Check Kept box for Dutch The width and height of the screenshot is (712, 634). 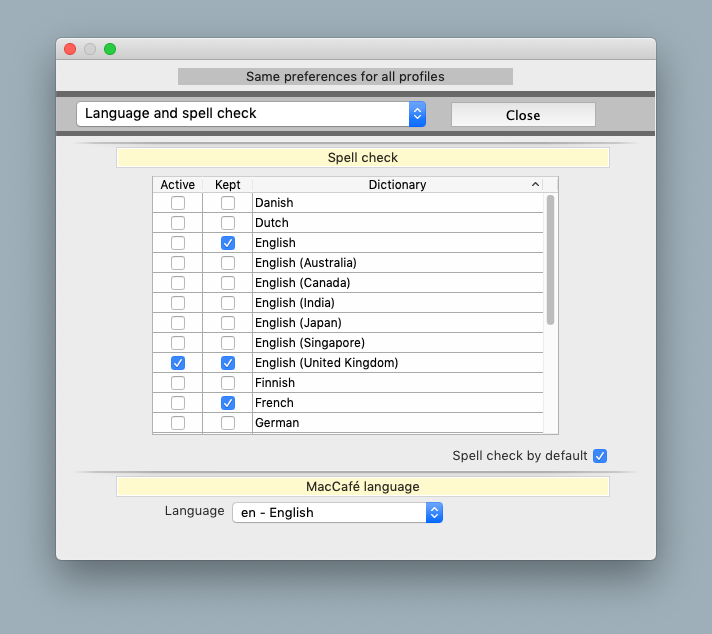coord(228,223)
